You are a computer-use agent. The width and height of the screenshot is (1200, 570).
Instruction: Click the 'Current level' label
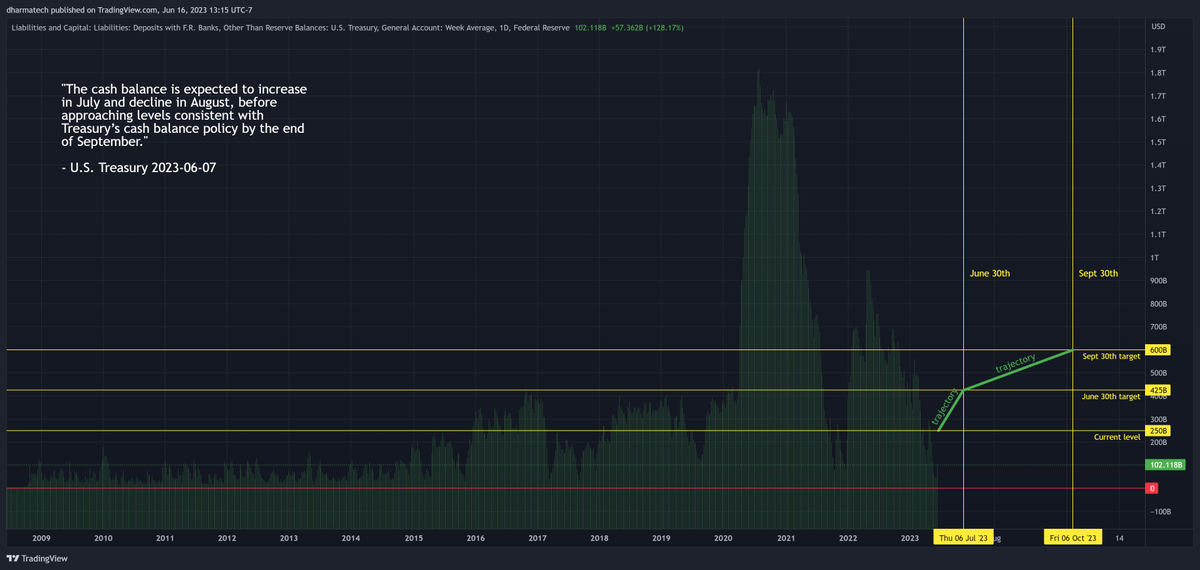pos(1117,437)
